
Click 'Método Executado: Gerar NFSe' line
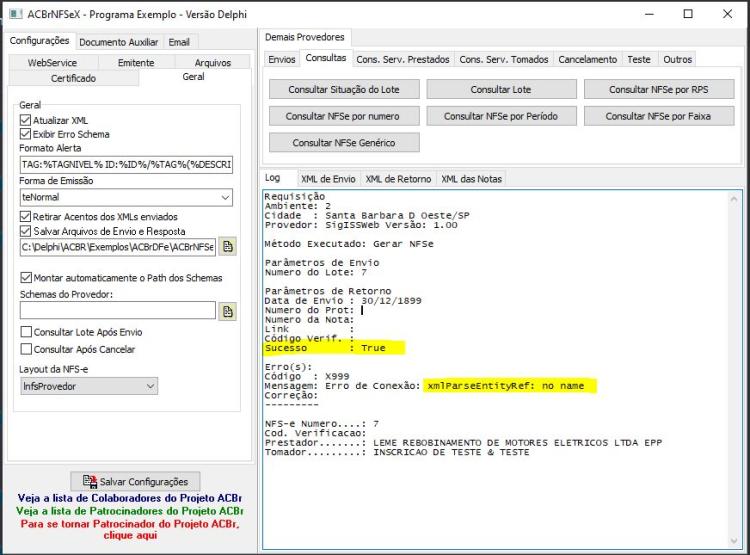pyautogui.click(x=349, y=244)
